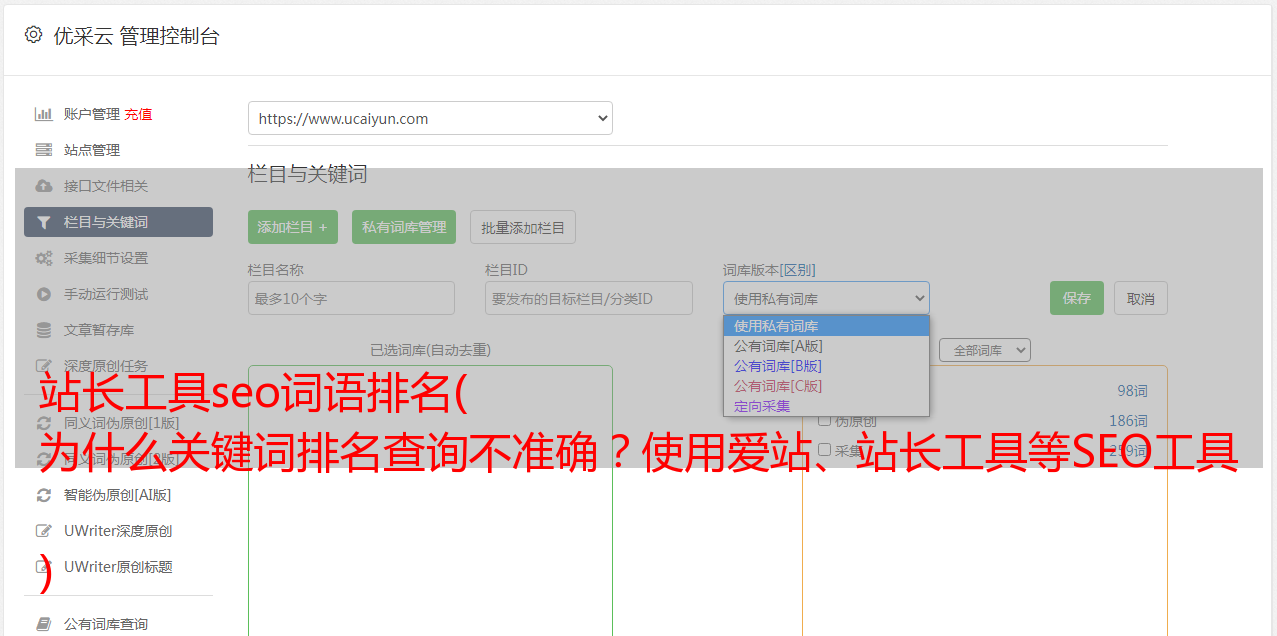Open the https://www.ucaiyun.com site selector

pos(430,118)
